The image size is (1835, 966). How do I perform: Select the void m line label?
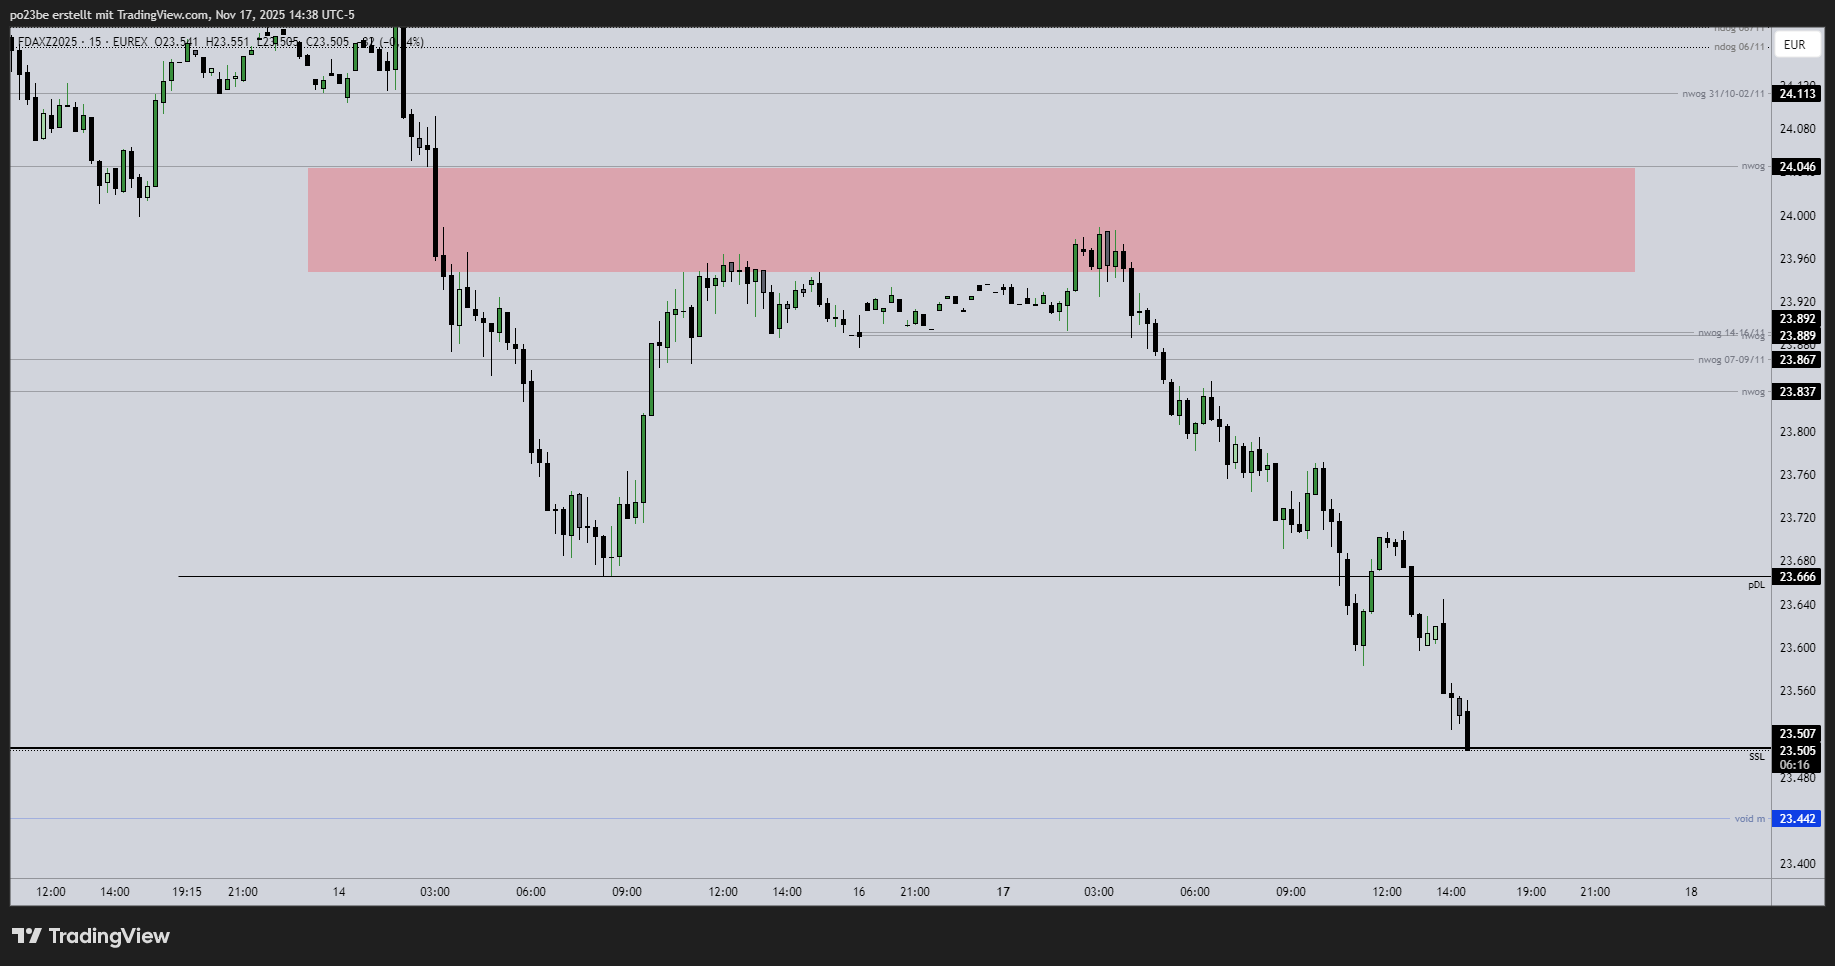click(x=1749, y=819)
